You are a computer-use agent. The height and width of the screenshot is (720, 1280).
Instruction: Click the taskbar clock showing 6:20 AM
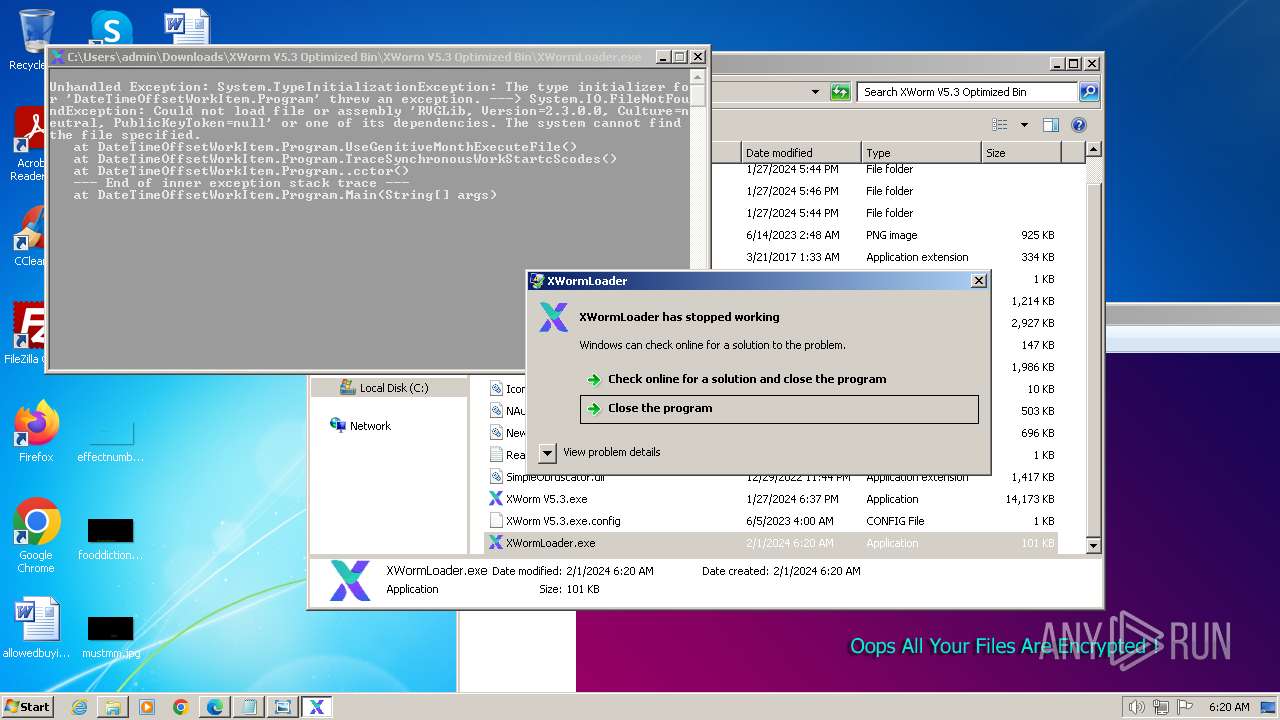pos(1229,707)
